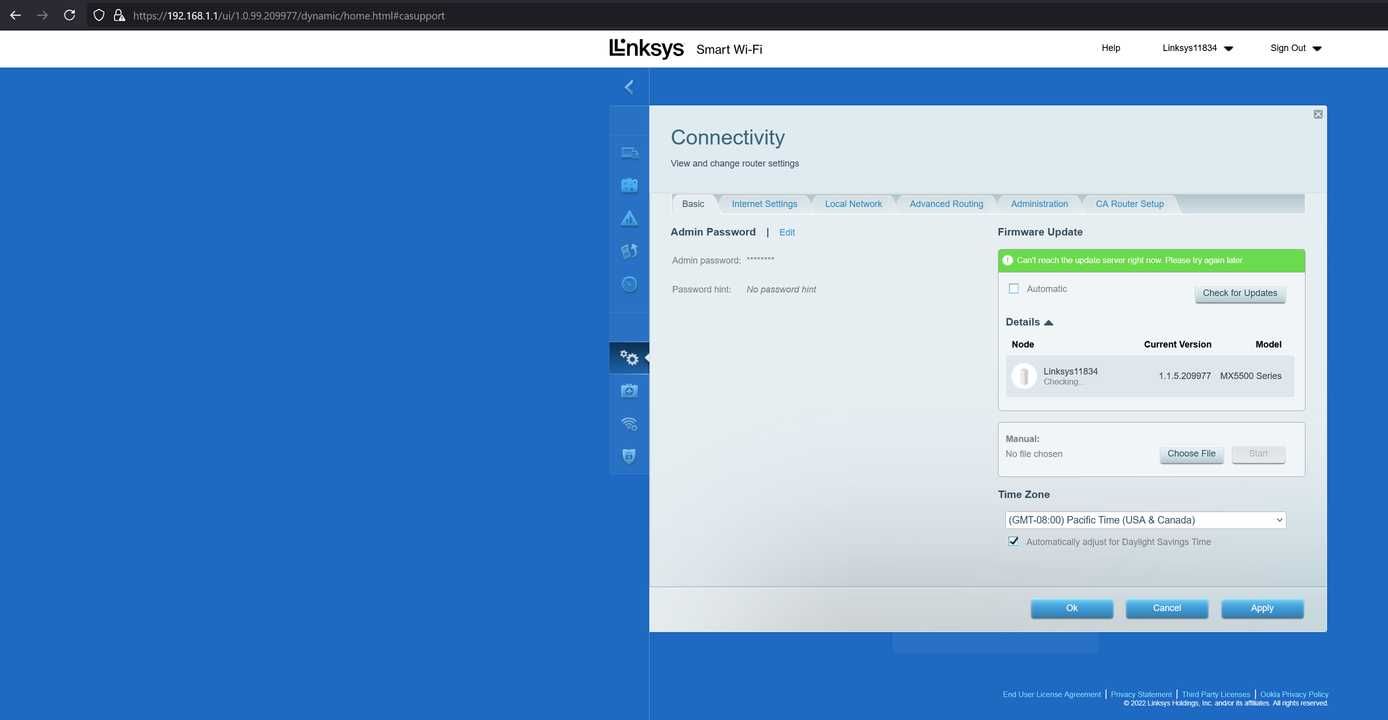Close the Connectivity dialog with X
The height and width of the screenshot is (720, 1388).
click(x=1318, y=114)
